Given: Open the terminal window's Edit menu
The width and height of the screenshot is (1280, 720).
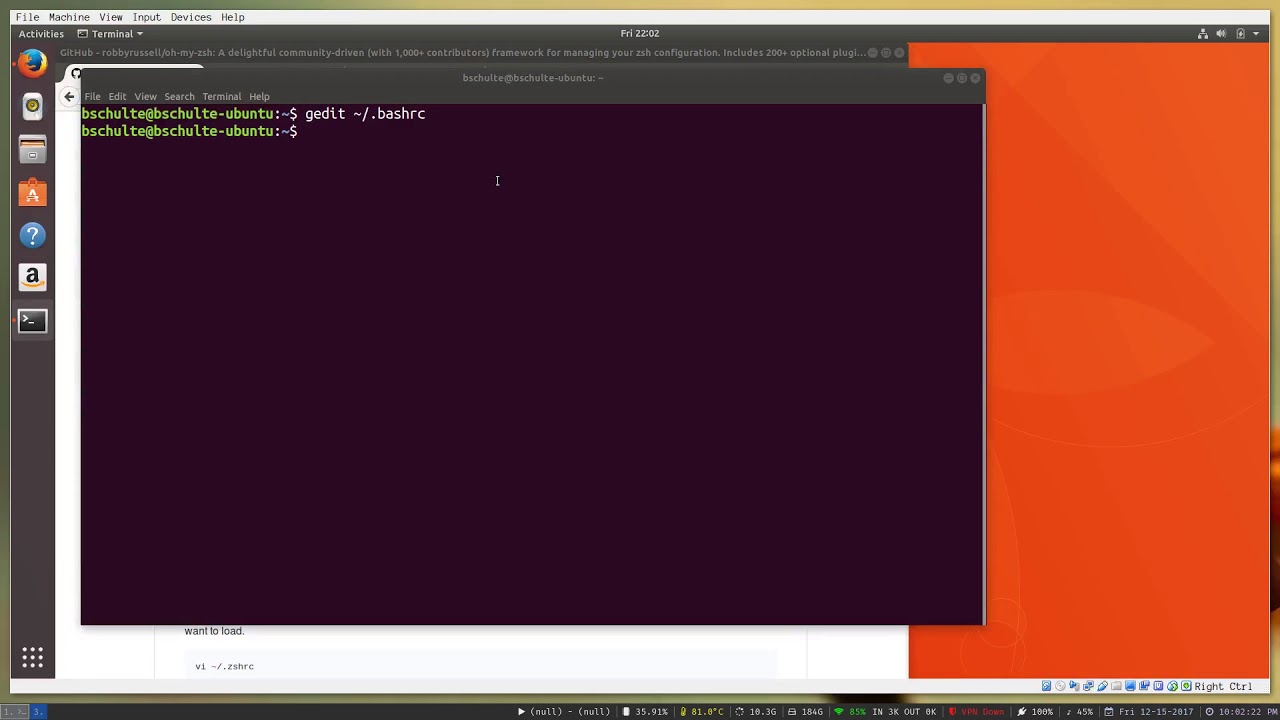Looking at the screenshot, I should pos(117,97).
